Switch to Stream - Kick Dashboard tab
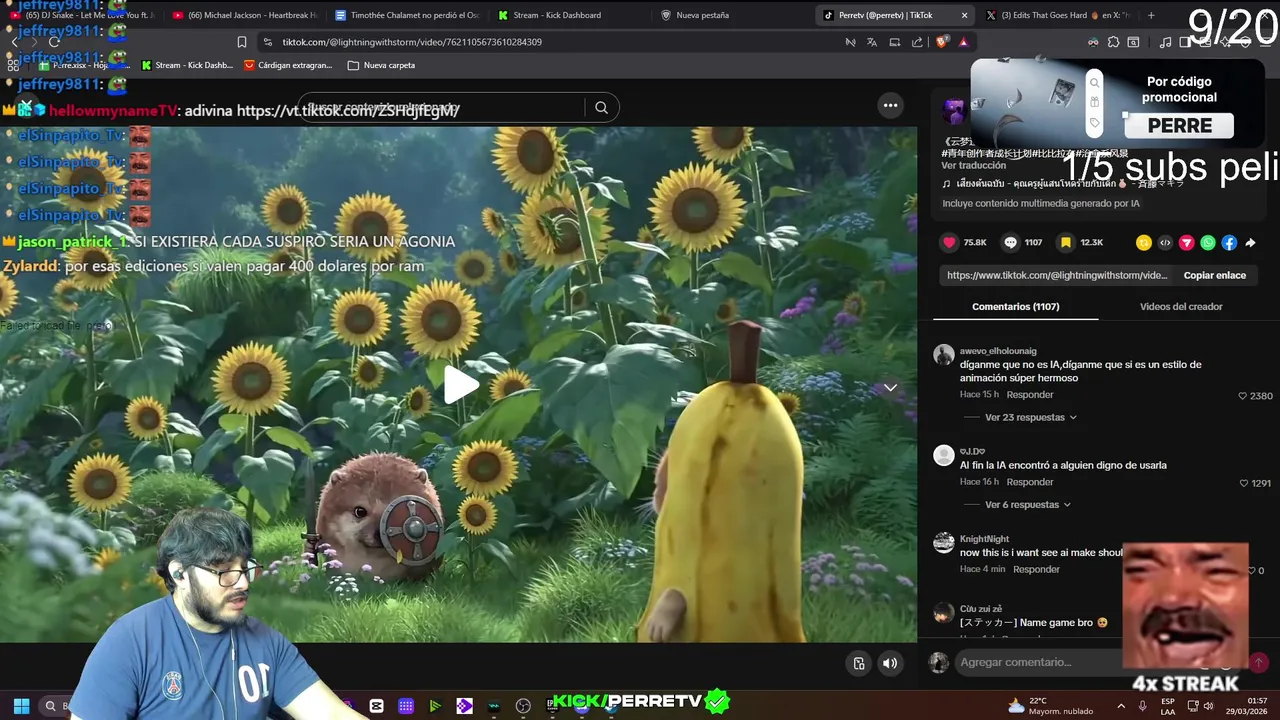1280x720 pixels. 570,15
